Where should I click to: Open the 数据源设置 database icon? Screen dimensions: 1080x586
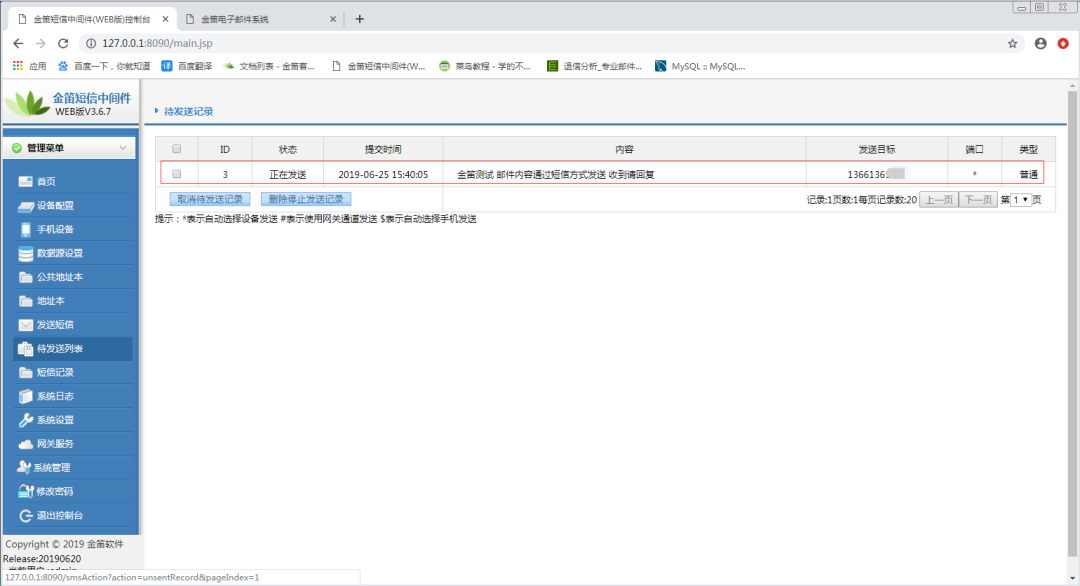click(x=25, y=253)
